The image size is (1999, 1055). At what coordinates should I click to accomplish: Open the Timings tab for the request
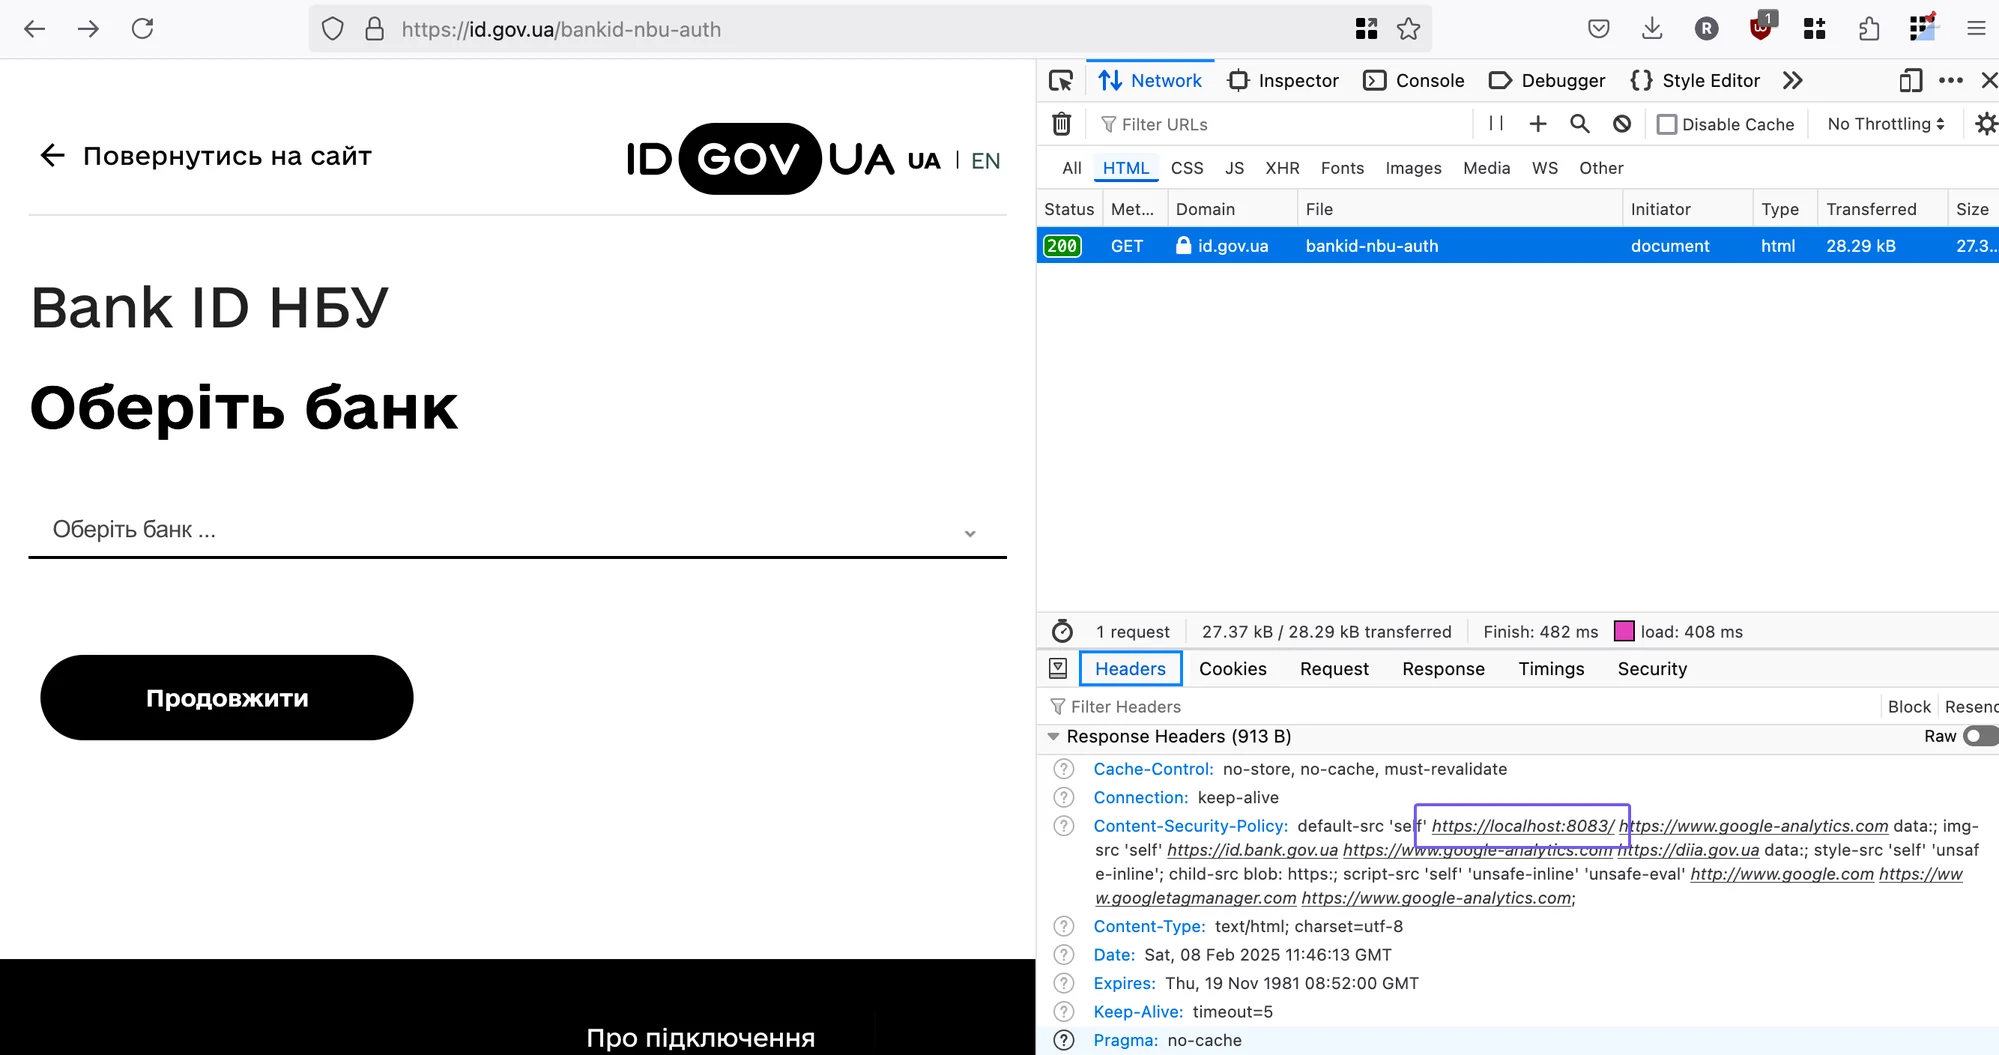[1550, 669]
